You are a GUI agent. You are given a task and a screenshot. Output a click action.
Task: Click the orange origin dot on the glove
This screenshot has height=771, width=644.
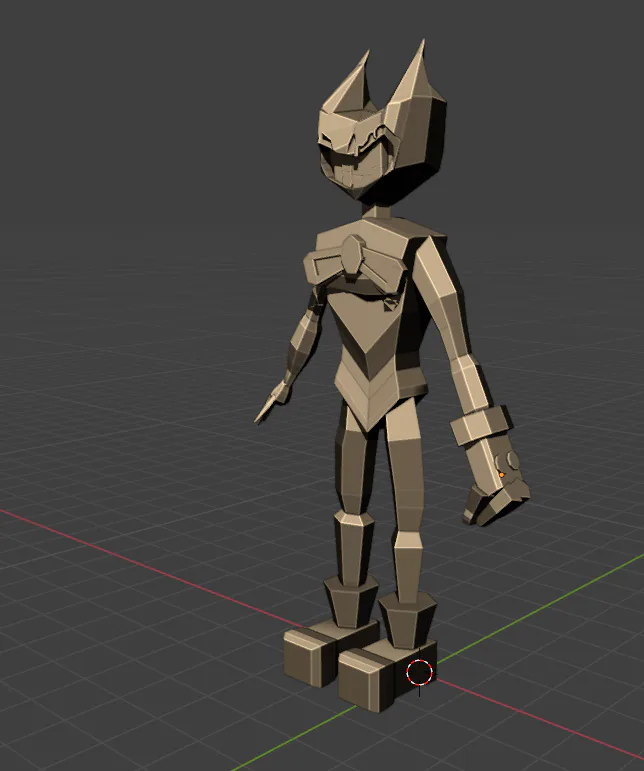pos(501,475)
